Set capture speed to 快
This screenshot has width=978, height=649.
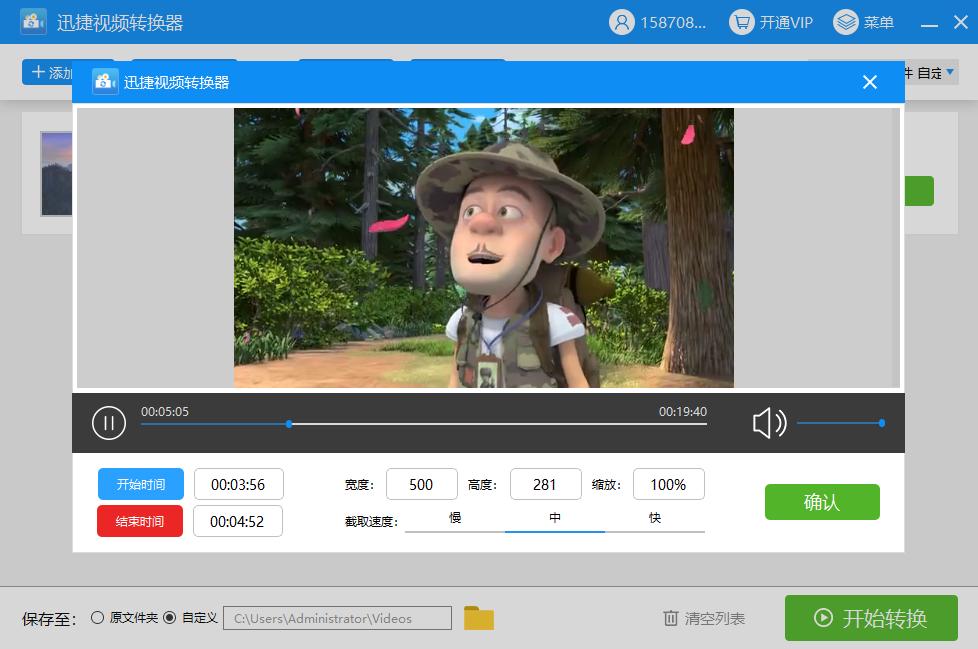(655, 518)
